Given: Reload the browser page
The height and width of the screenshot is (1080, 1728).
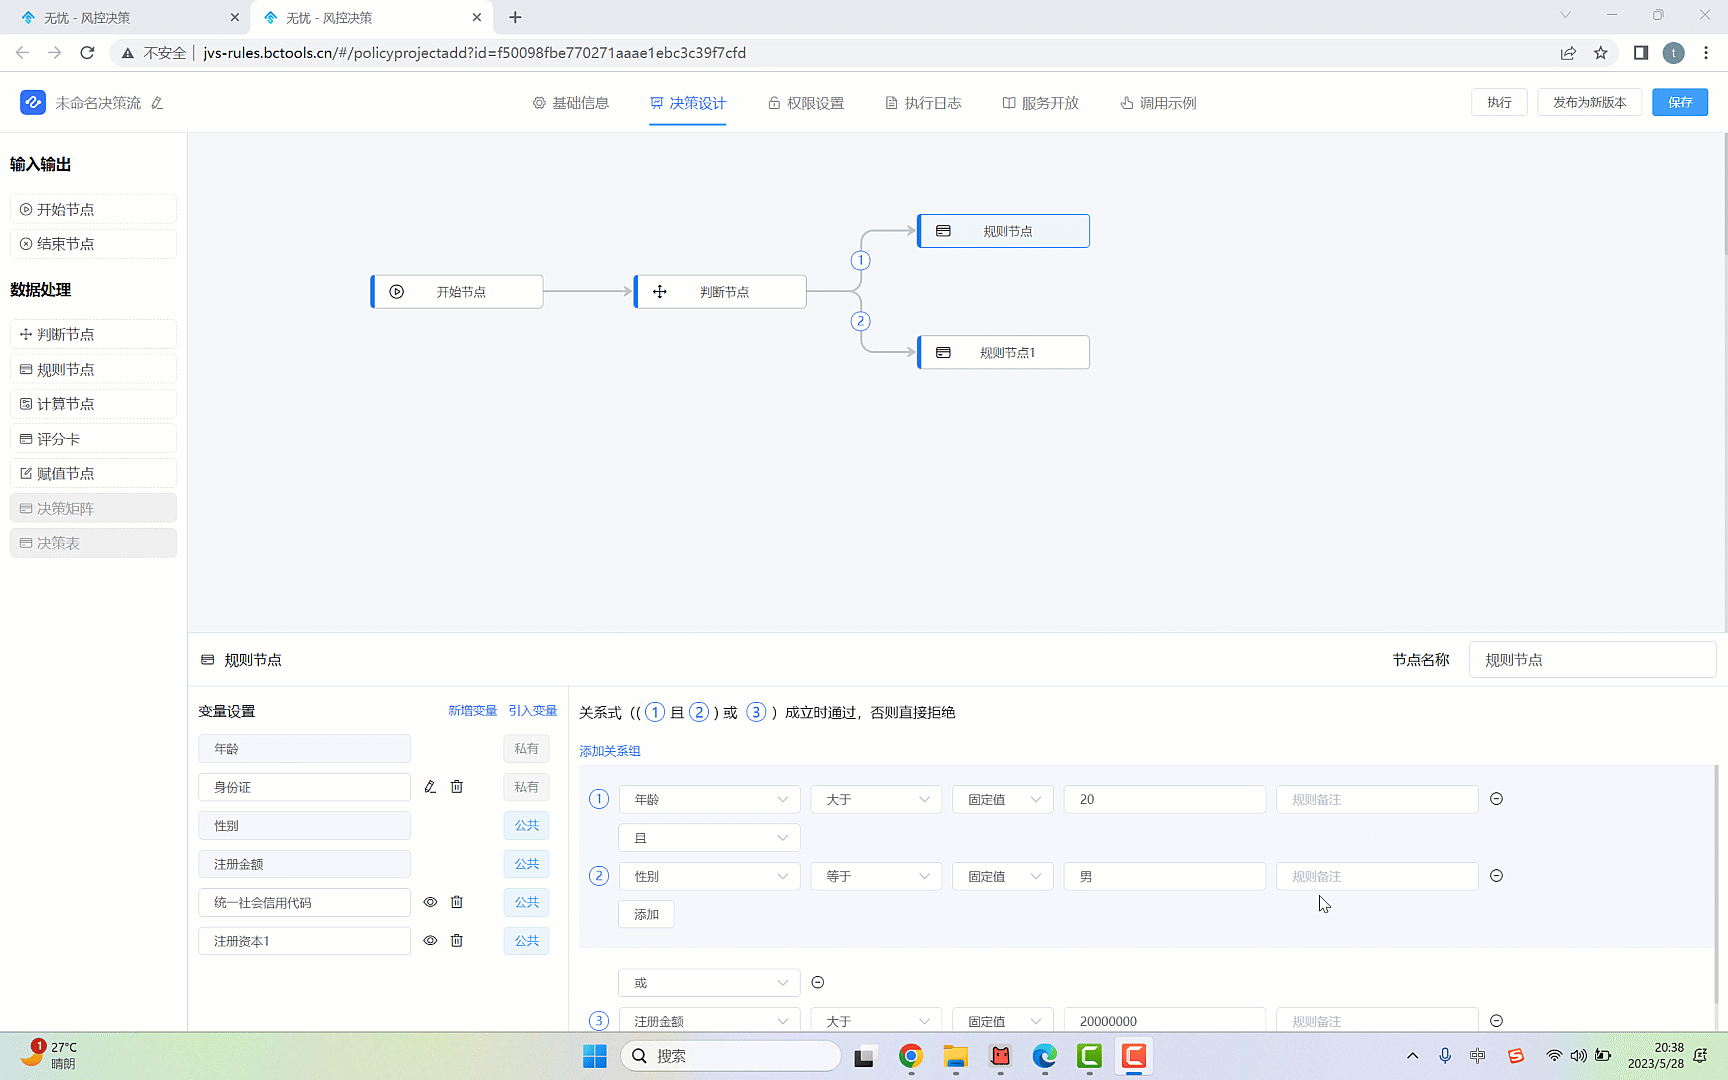Looking at the screenshot, I should 87,53.
